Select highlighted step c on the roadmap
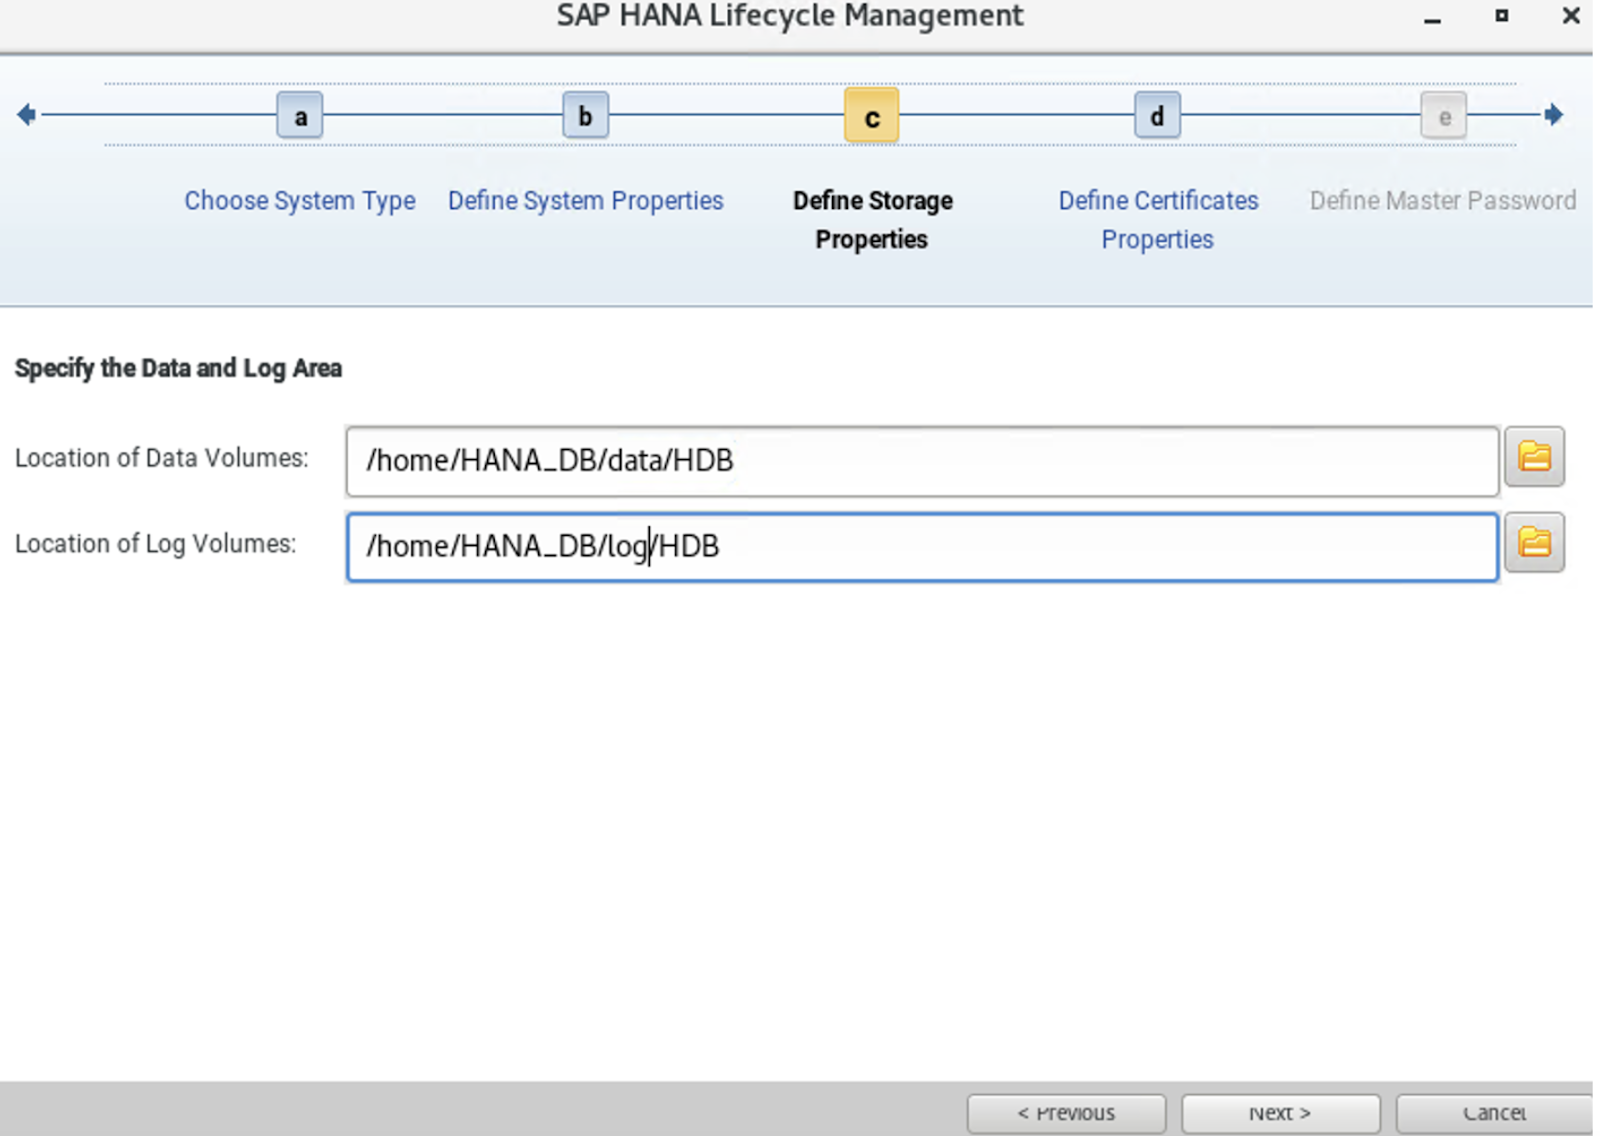 point(871,116)
